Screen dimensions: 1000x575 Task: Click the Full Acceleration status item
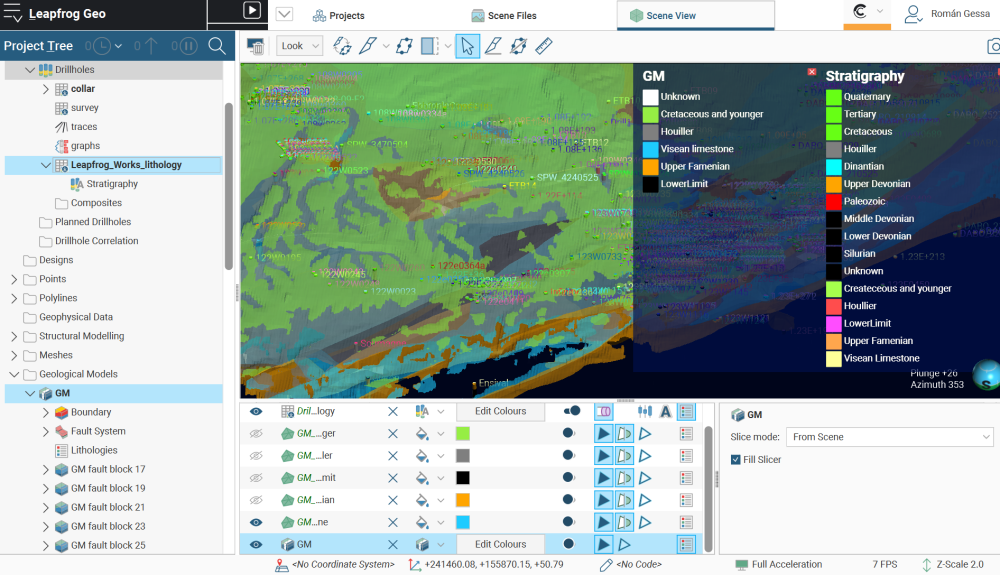[x=779, y=565]
